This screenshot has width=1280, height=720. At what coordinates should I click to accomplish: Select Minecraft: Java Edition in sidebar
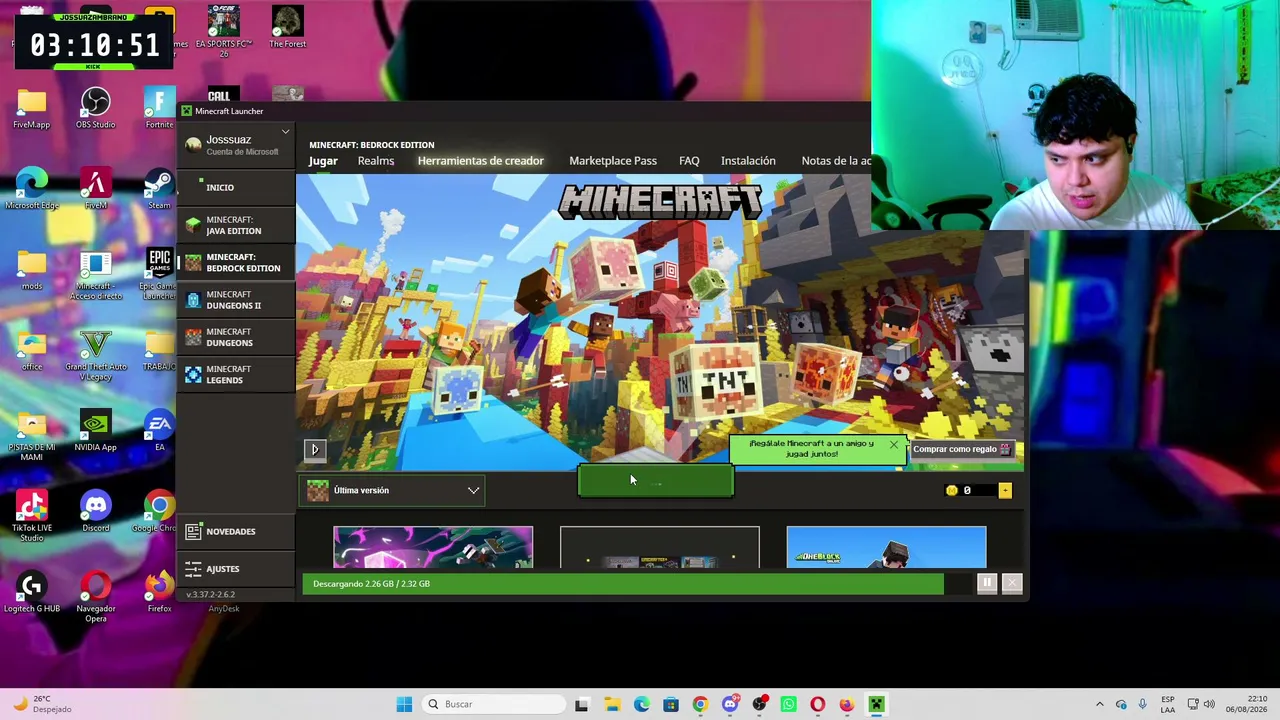tap(236, 225)
